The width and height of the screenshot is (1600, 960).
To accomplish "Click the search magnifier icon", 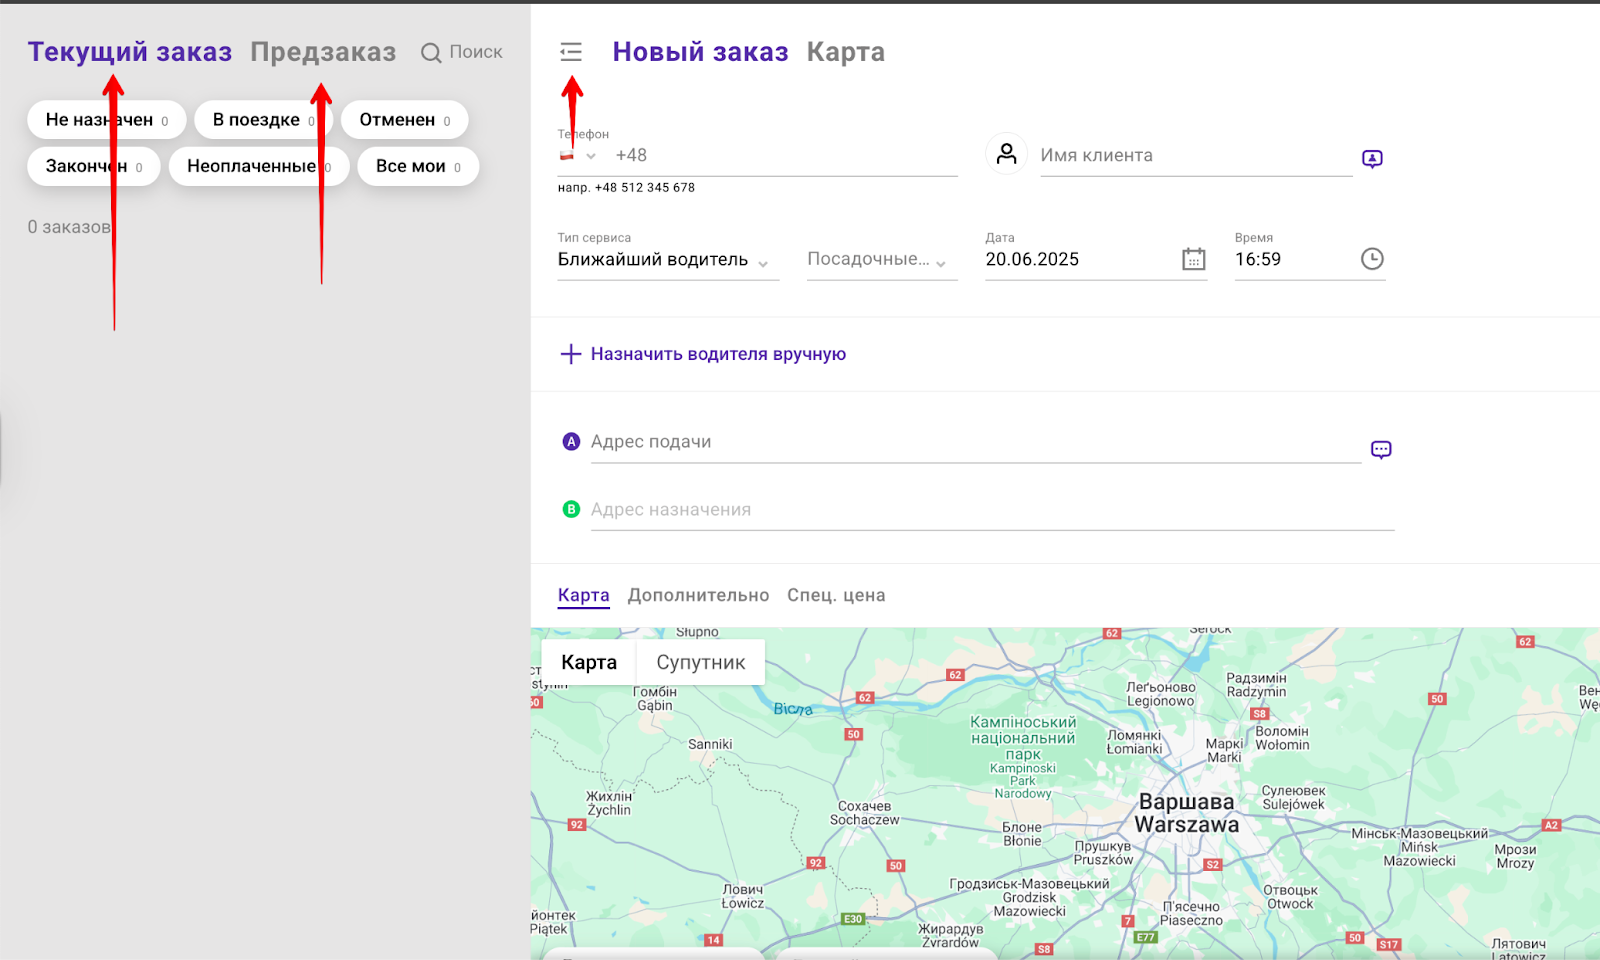I will point(431,53).
